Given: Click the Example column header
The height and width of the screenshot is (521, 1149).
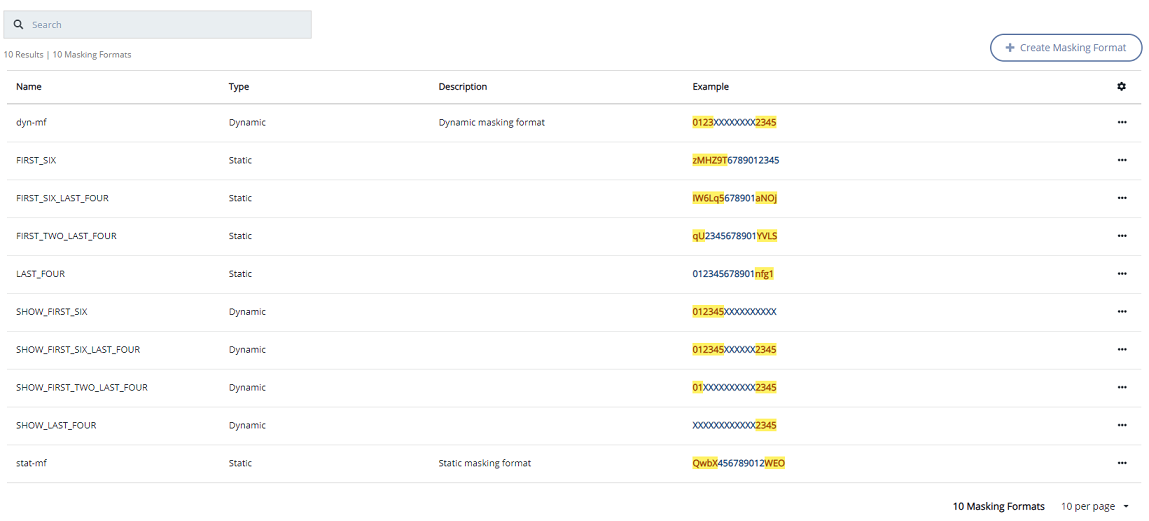Looking at the screenshot, I should click(x=710, y=87).
